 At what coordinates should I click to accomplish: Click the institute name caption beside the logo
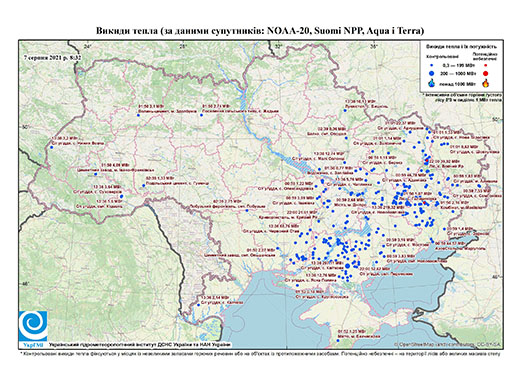(140, 345)
